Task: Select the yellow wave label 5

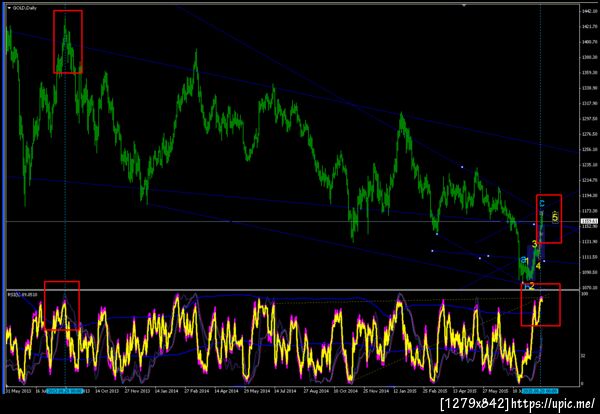Action: [x=556, y=217]
